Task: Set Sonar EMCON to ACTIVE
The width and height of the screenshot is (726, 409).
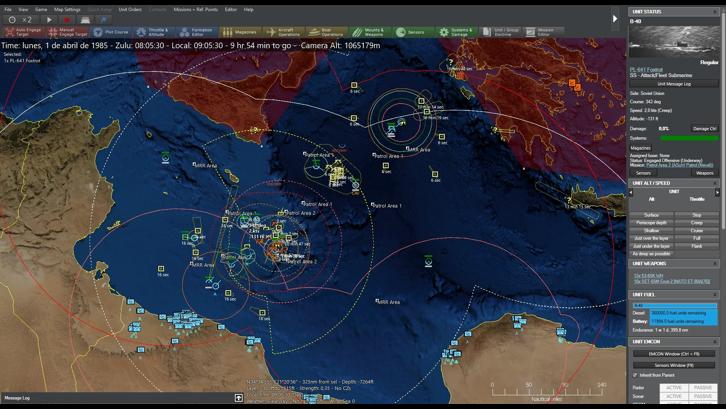Action: pos(674,396)
